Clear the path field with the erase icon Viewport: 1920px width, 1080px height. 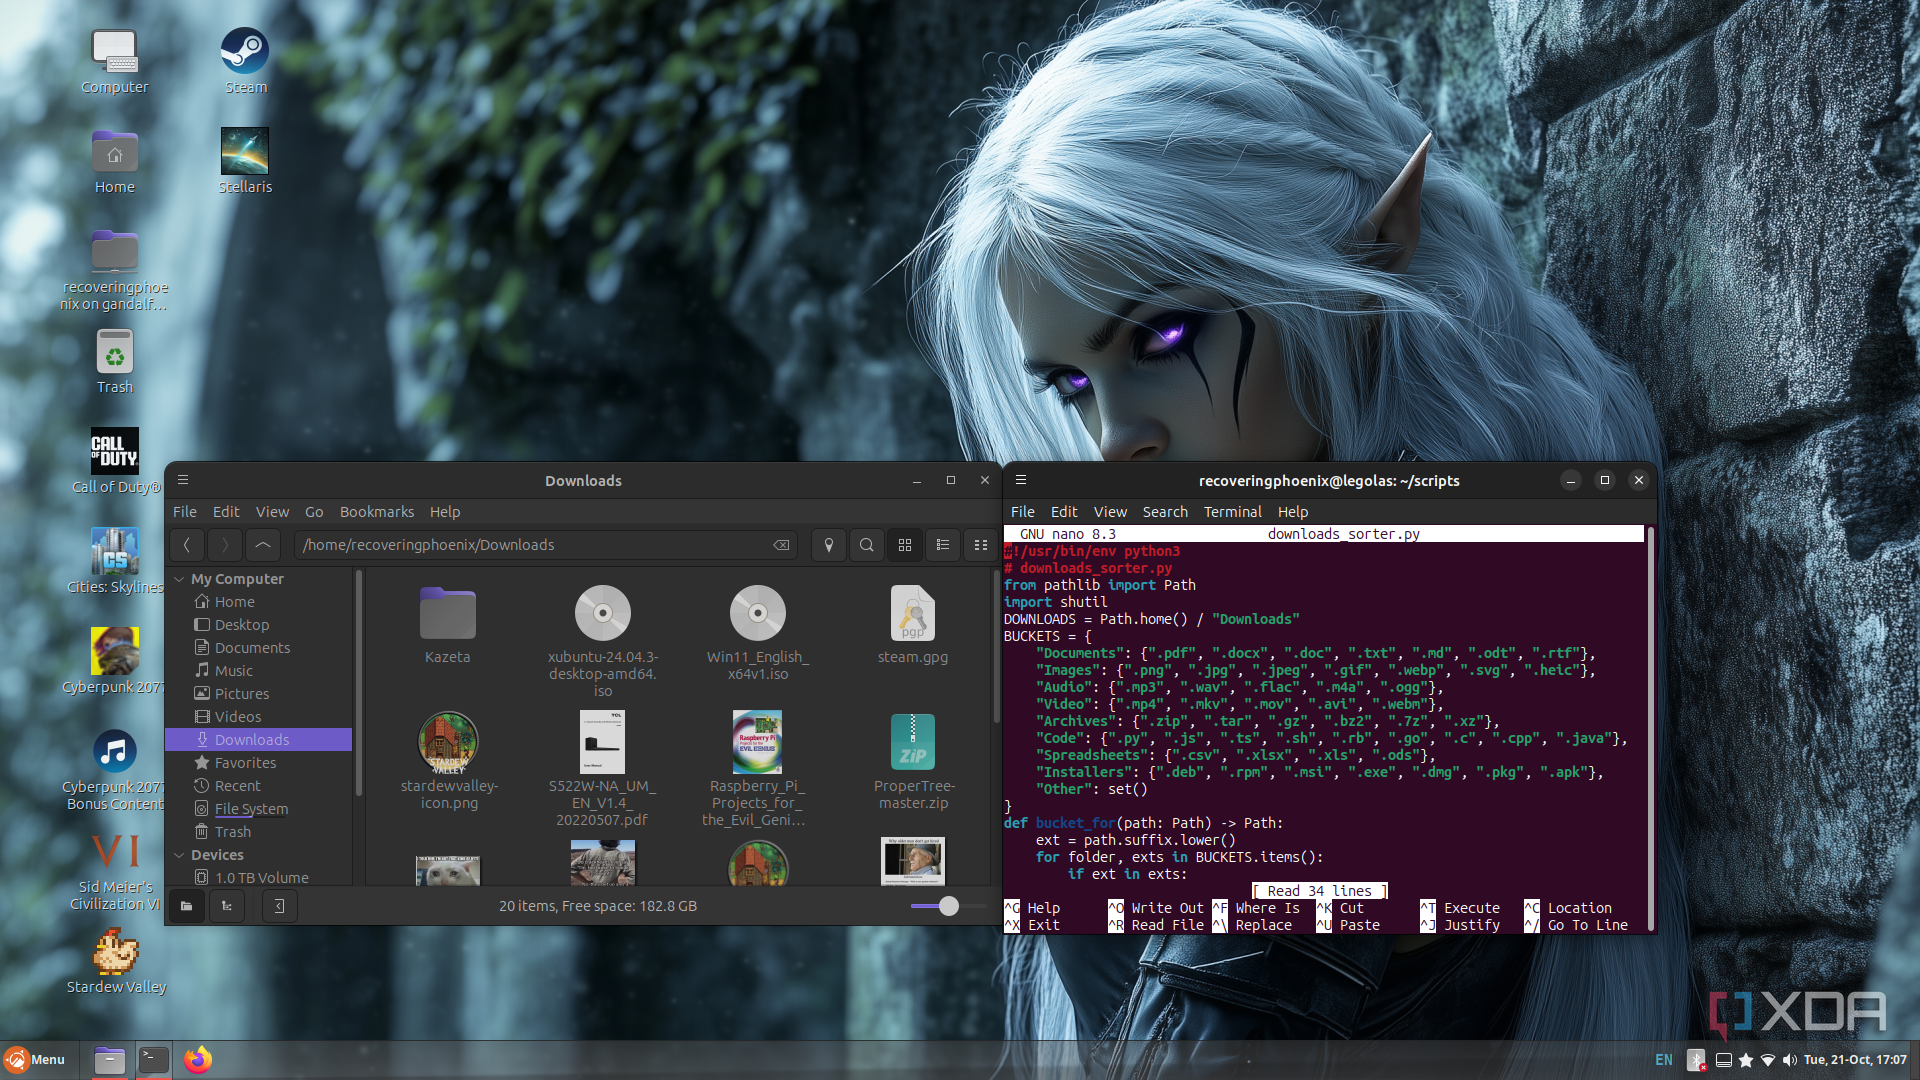tap(781, 545)
